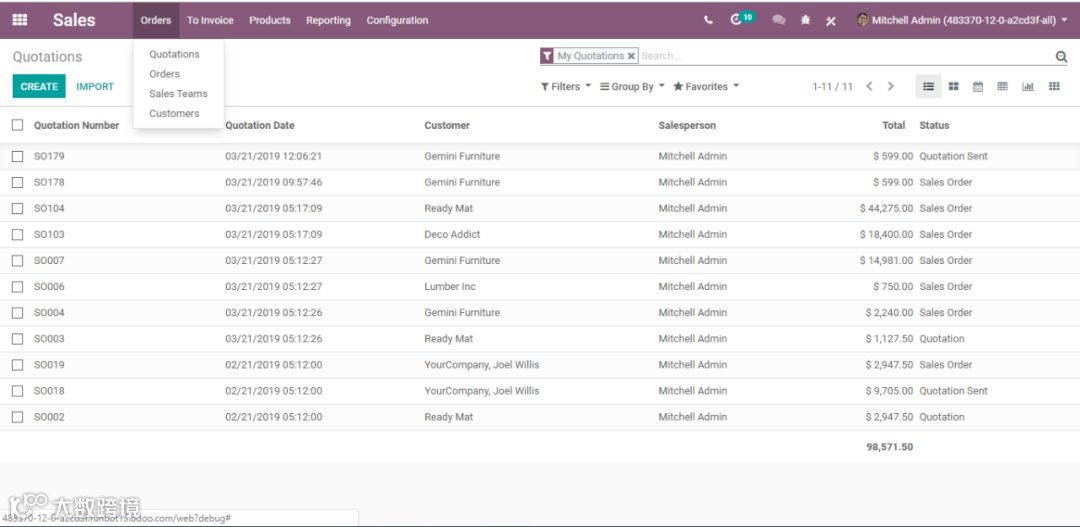1080x527 pixels.
Task: Click Deco Addict customer cell
Action: click(453, 235)
